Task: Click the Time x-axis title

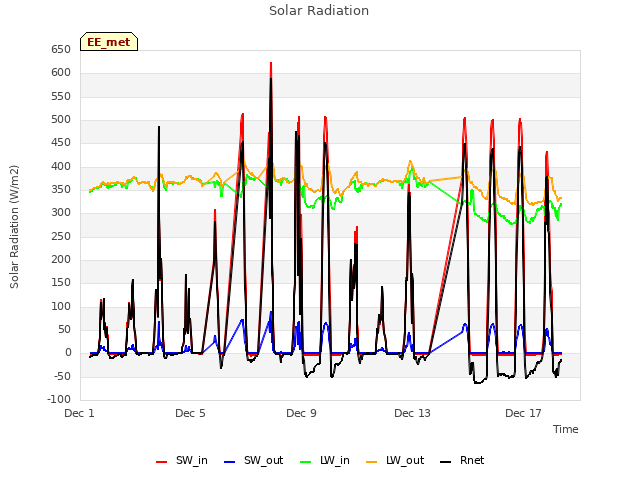Action: (566, 429)
